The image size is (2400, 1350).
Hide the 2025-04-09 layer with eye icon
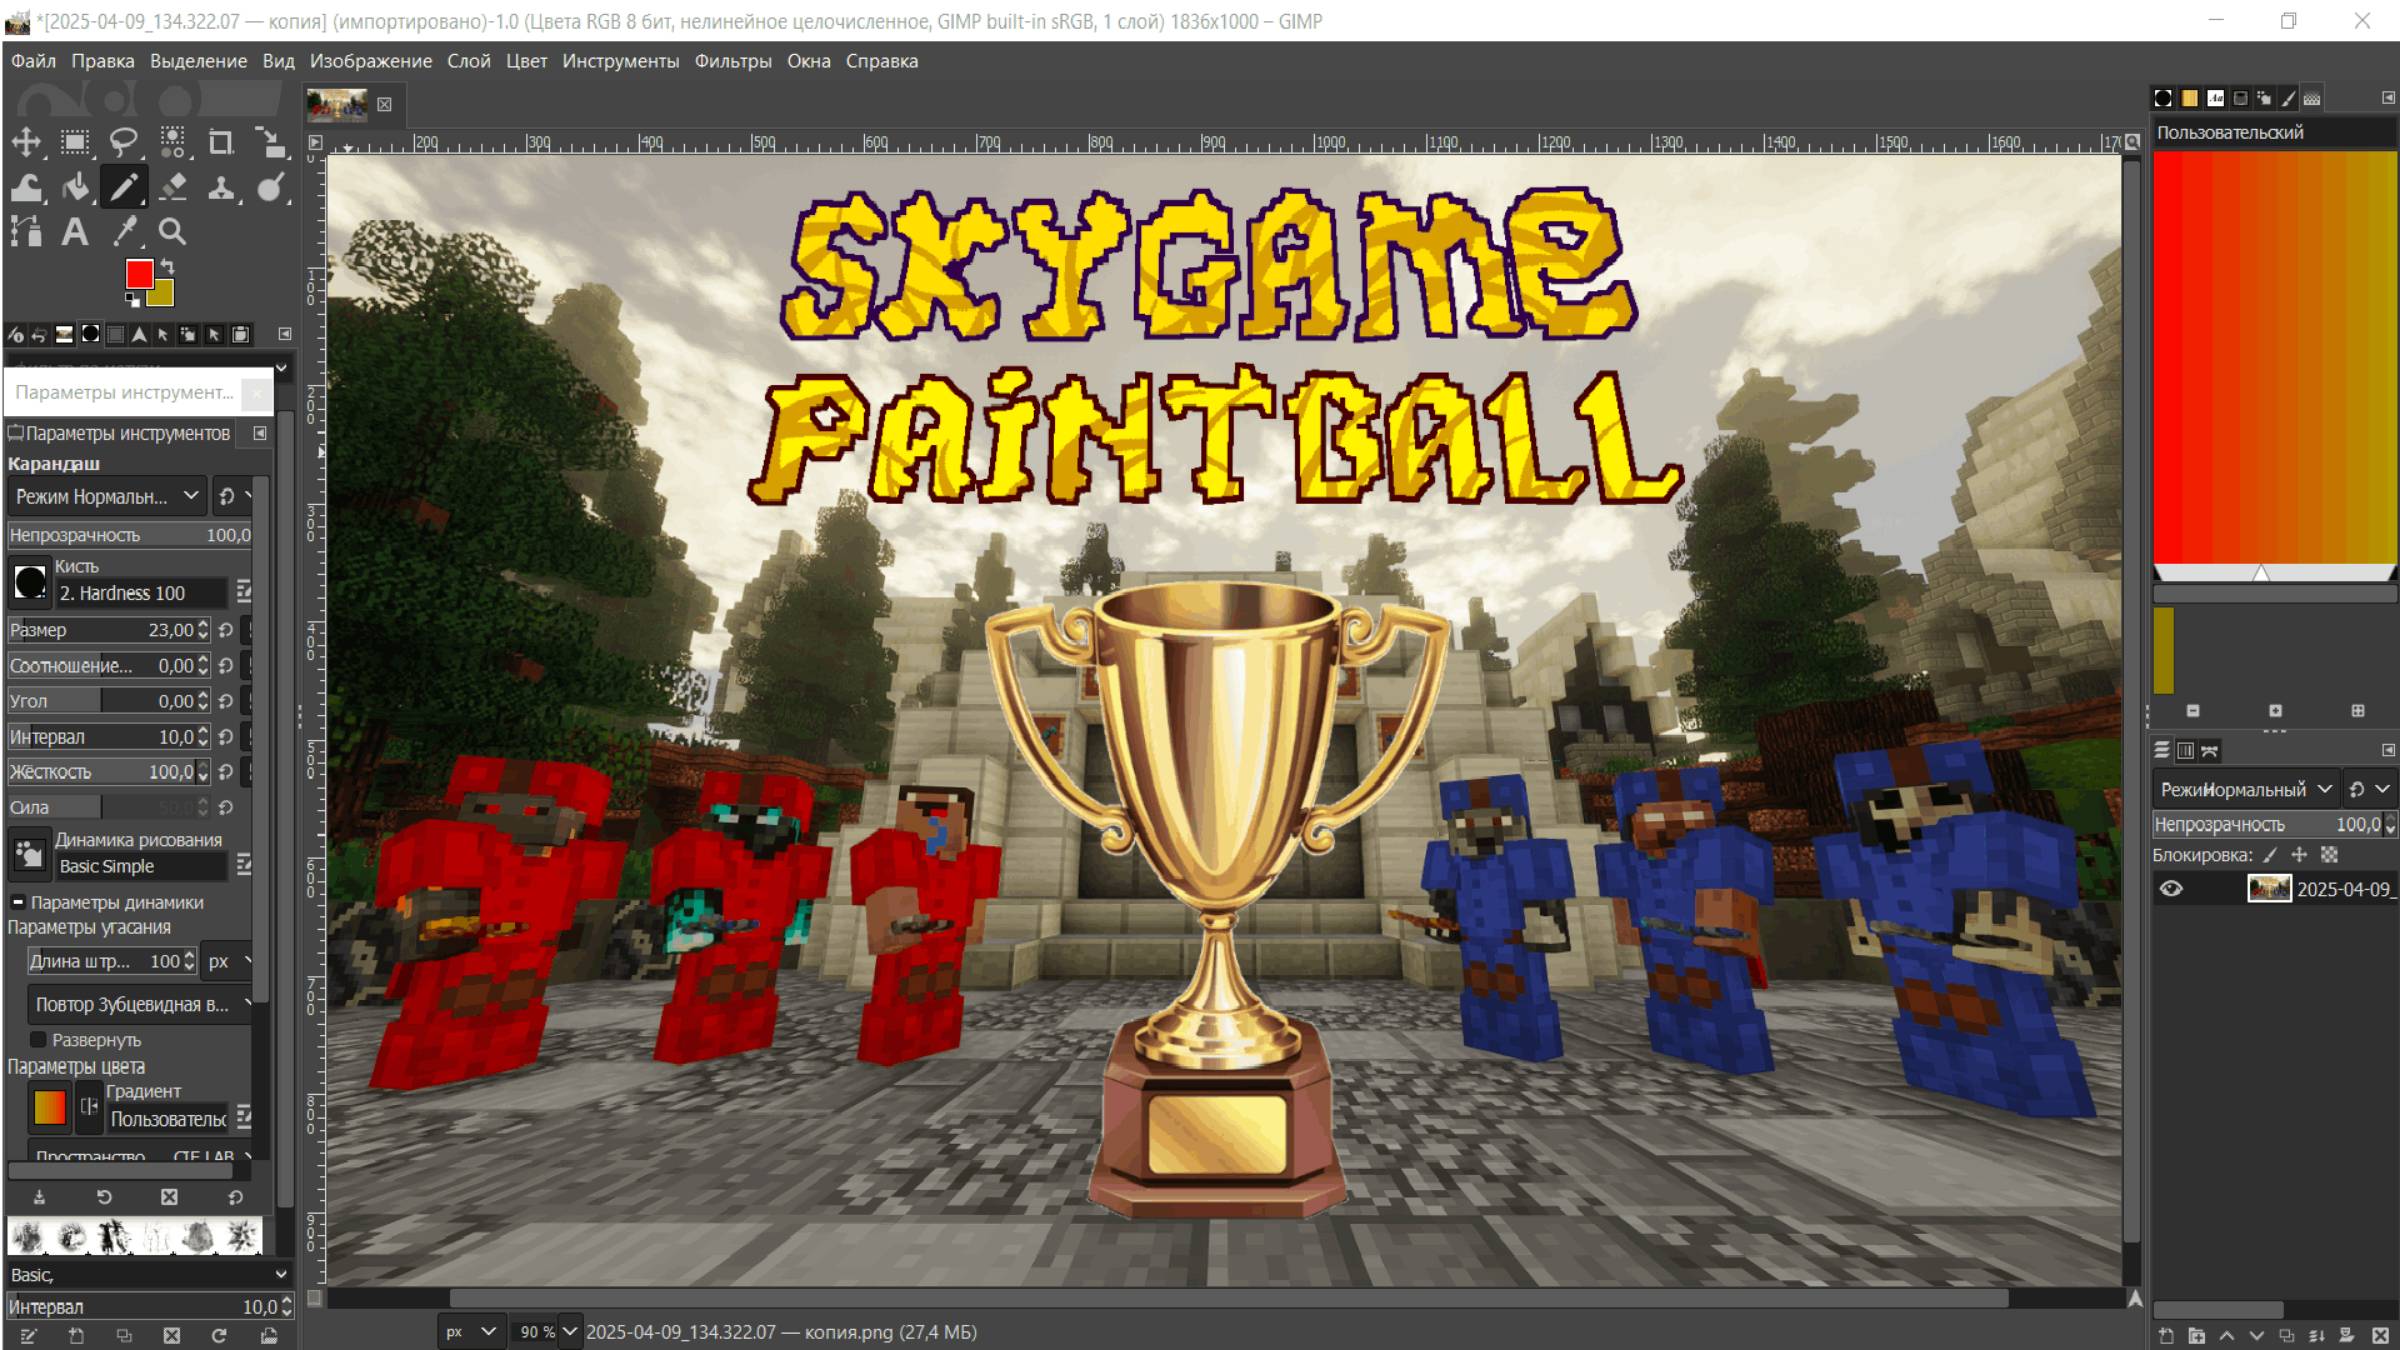[2171, 889]
